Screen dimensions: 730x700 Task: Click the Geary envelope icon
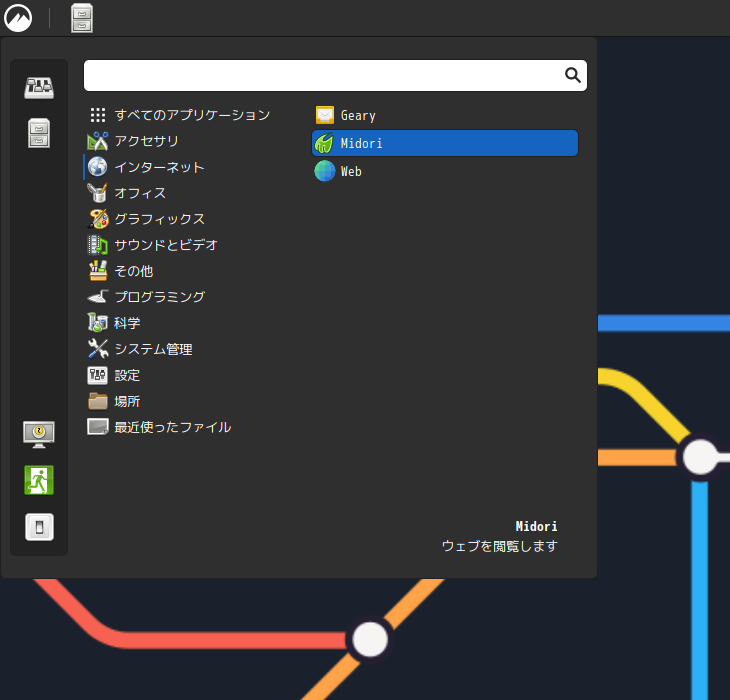325,115
